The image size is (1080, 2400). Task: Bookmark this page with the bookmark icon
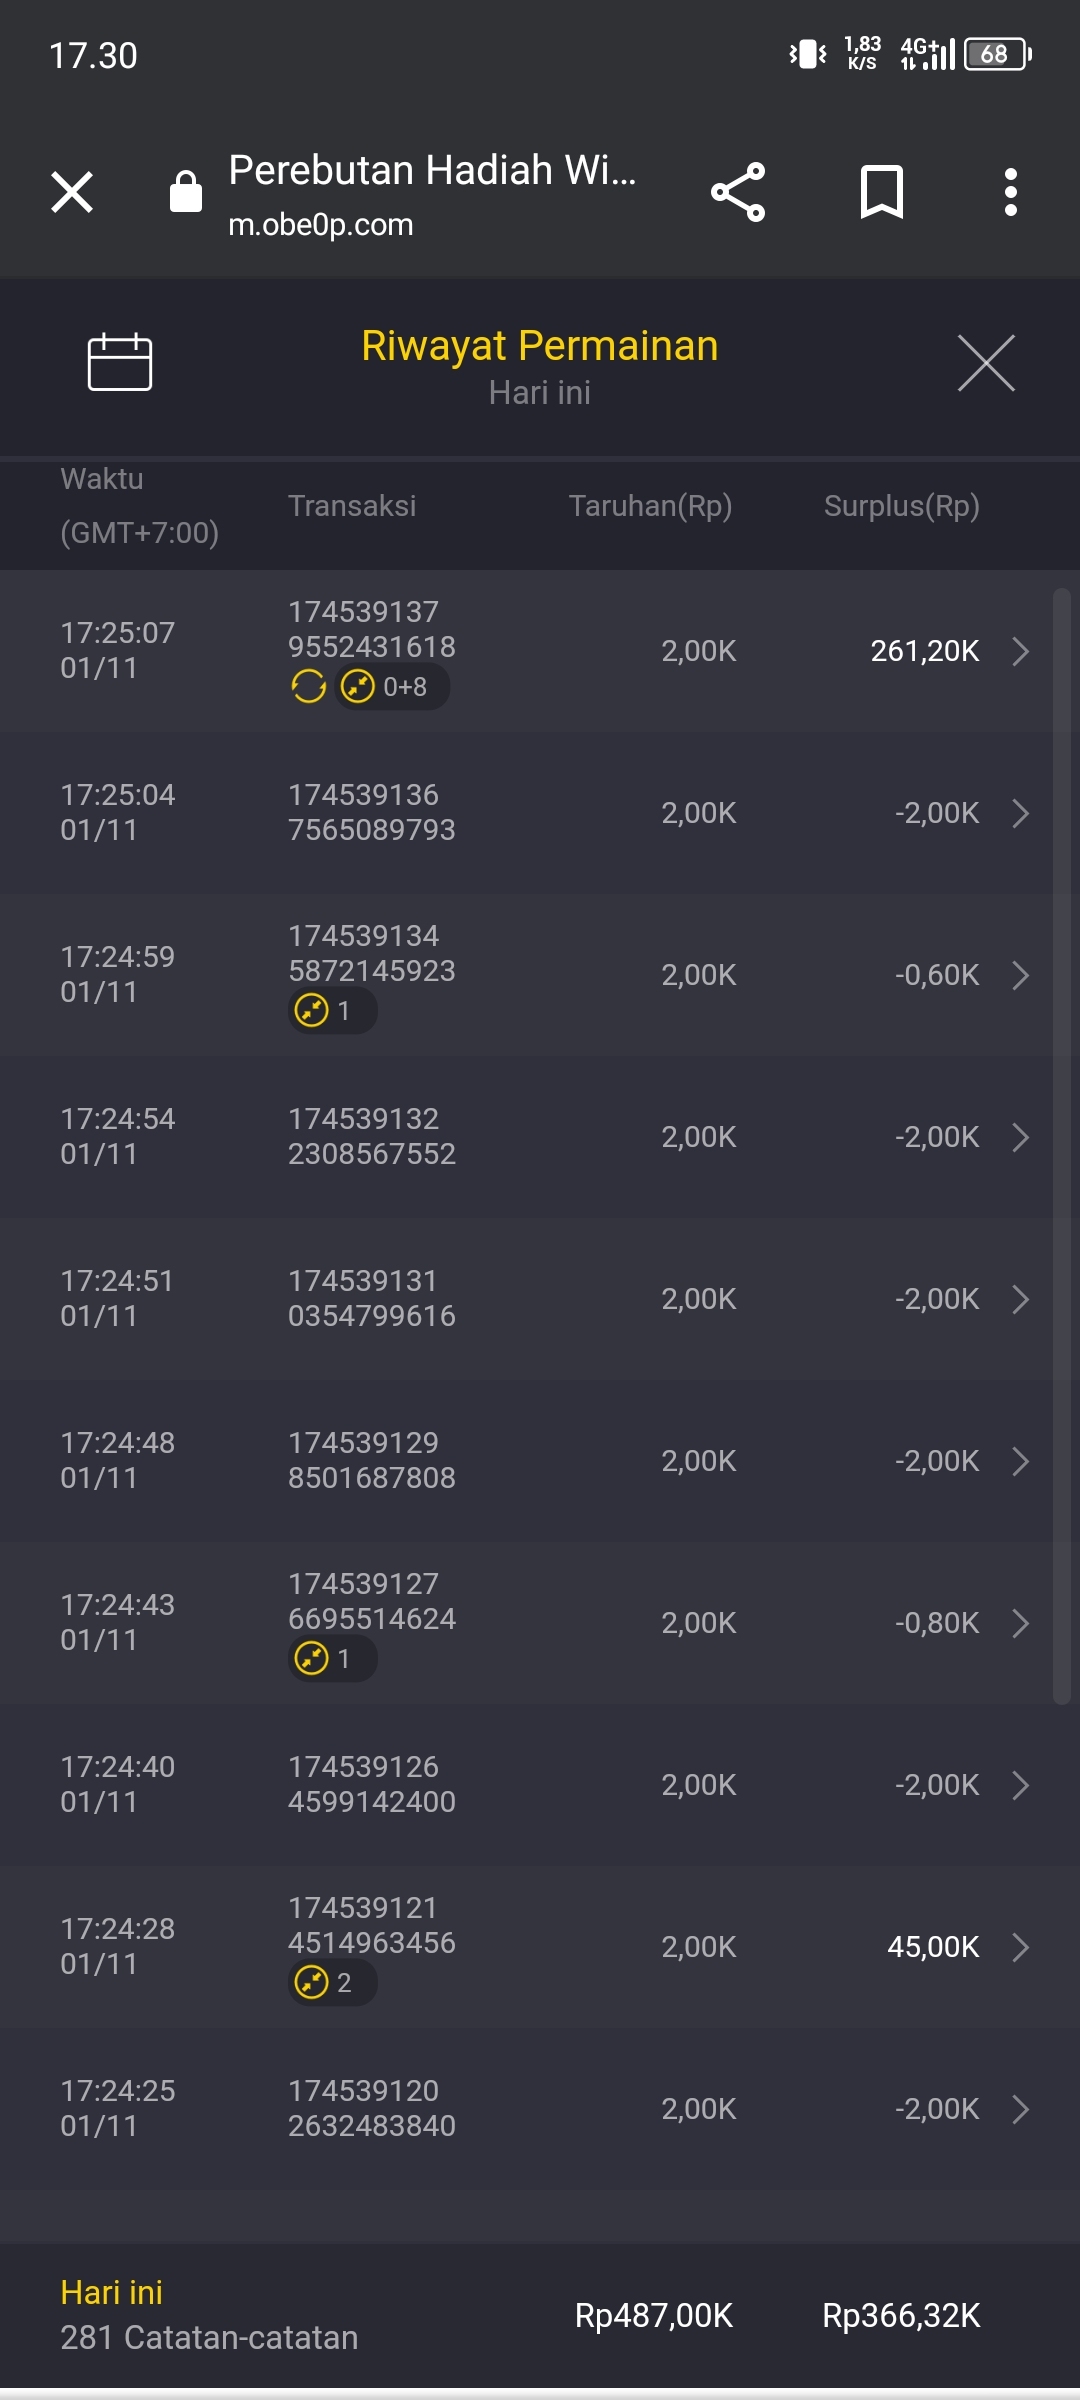pos(881,192)
